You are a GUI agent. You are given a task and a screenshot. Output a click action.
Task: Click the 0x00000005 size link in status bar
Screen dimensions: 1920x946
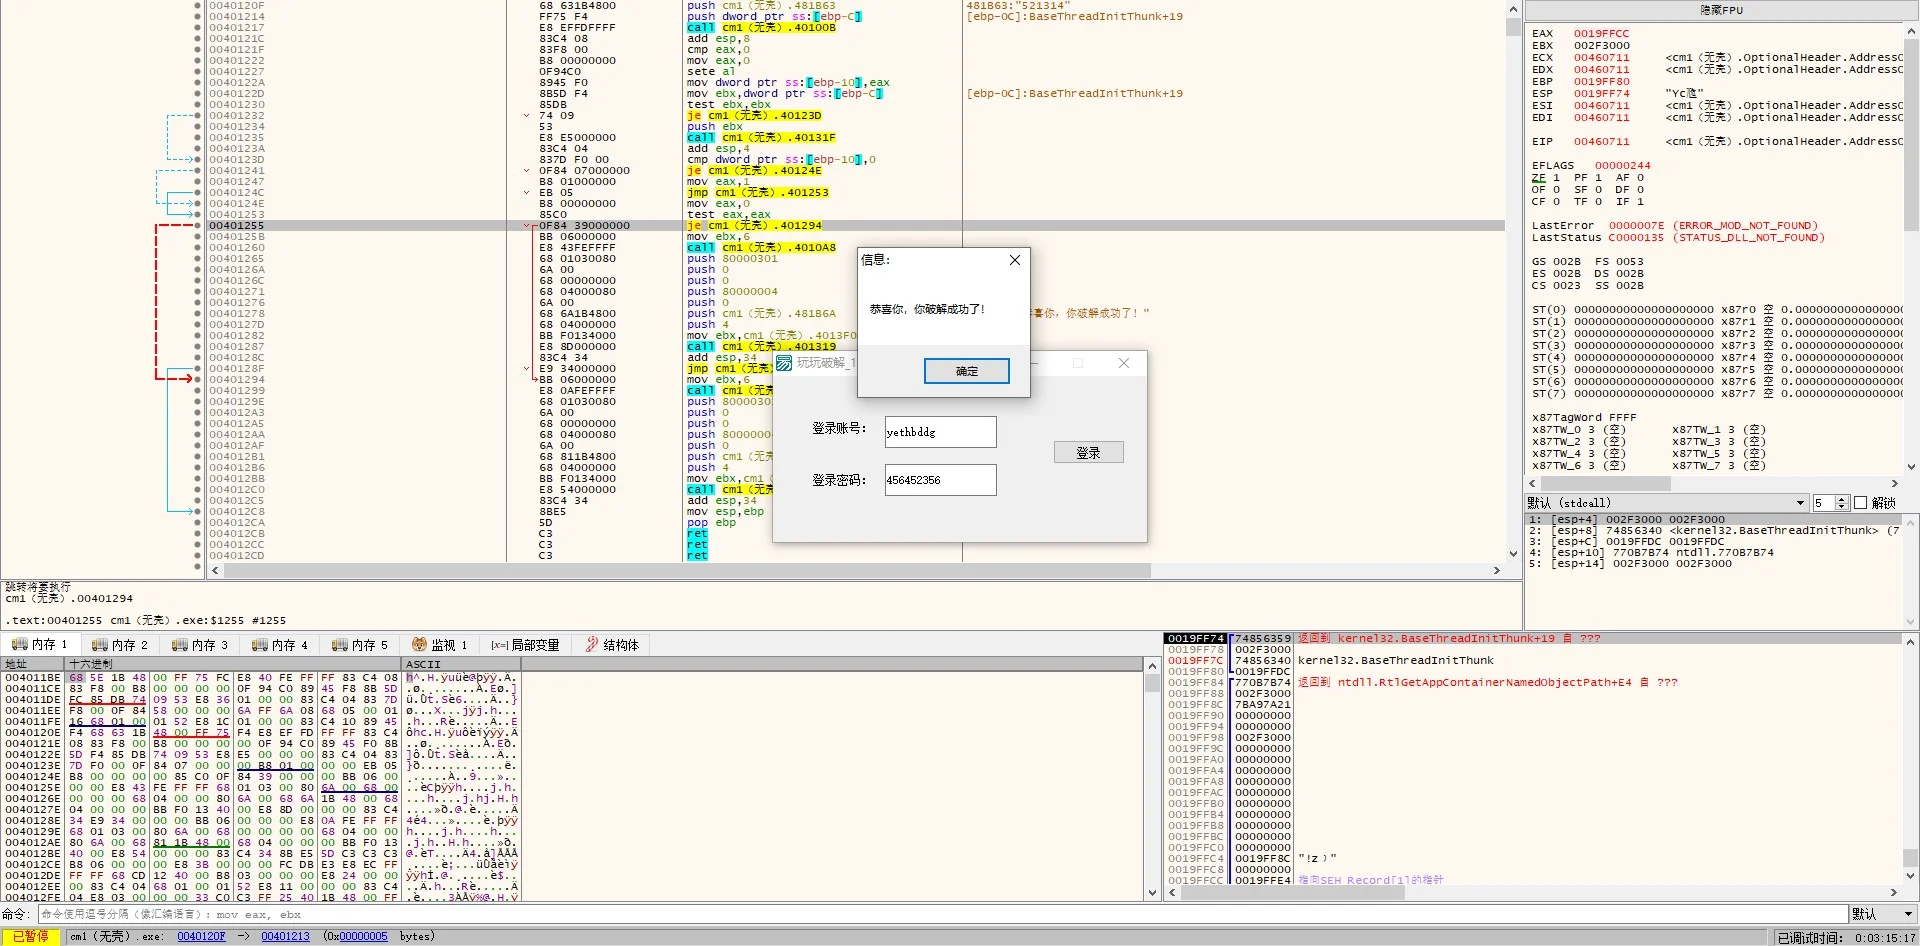[x=363, y=937]
